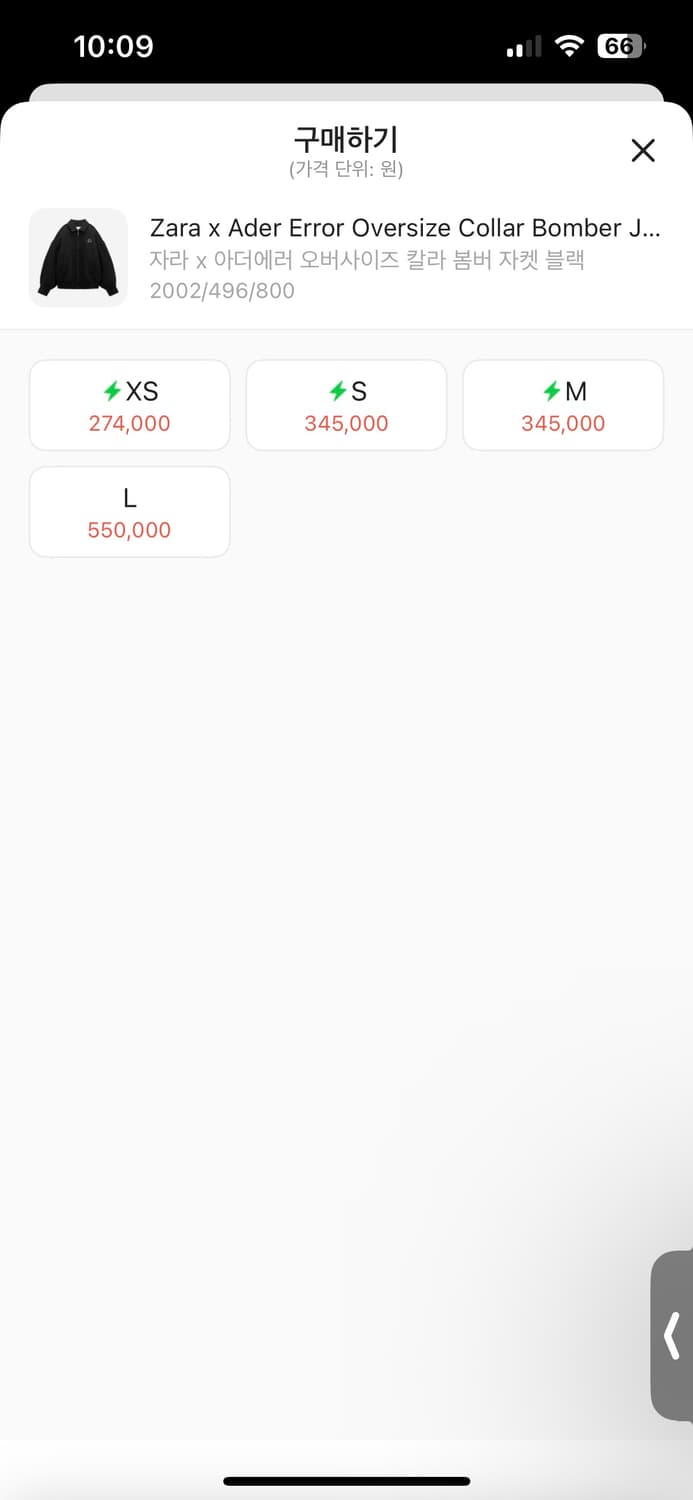Viewport: 693px width, 1500px height.
Task: Select size L priced 550,000
Action: pos(130,512)
